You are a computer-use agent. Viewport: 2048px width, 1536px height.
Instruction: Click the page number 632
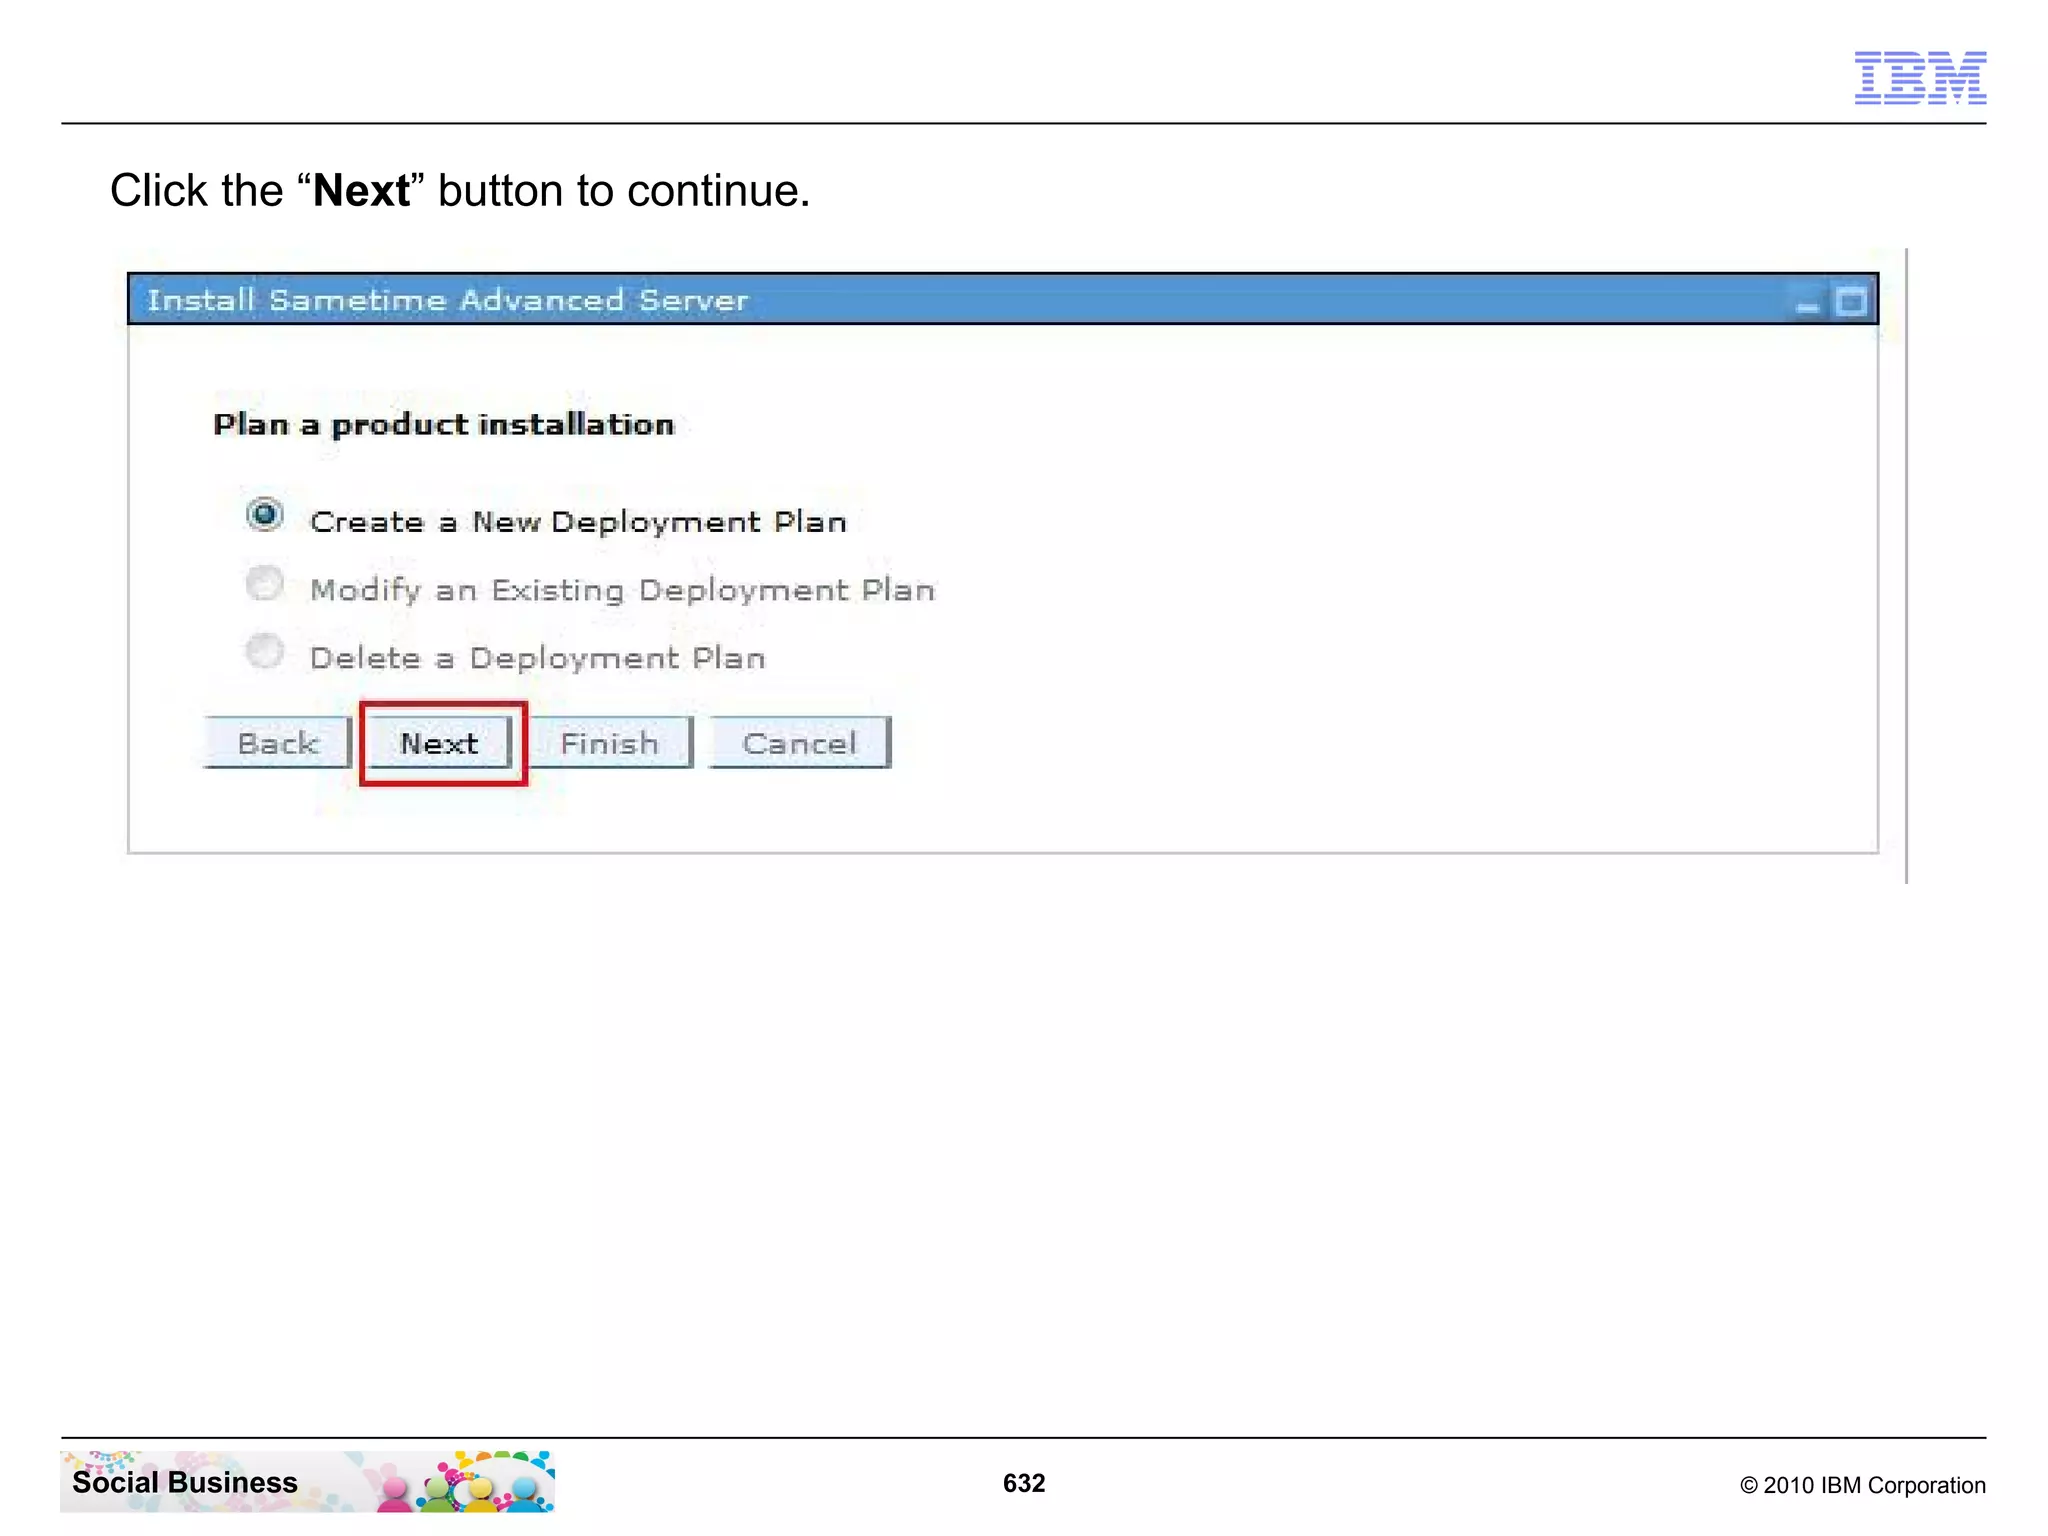(1024, 1483)
